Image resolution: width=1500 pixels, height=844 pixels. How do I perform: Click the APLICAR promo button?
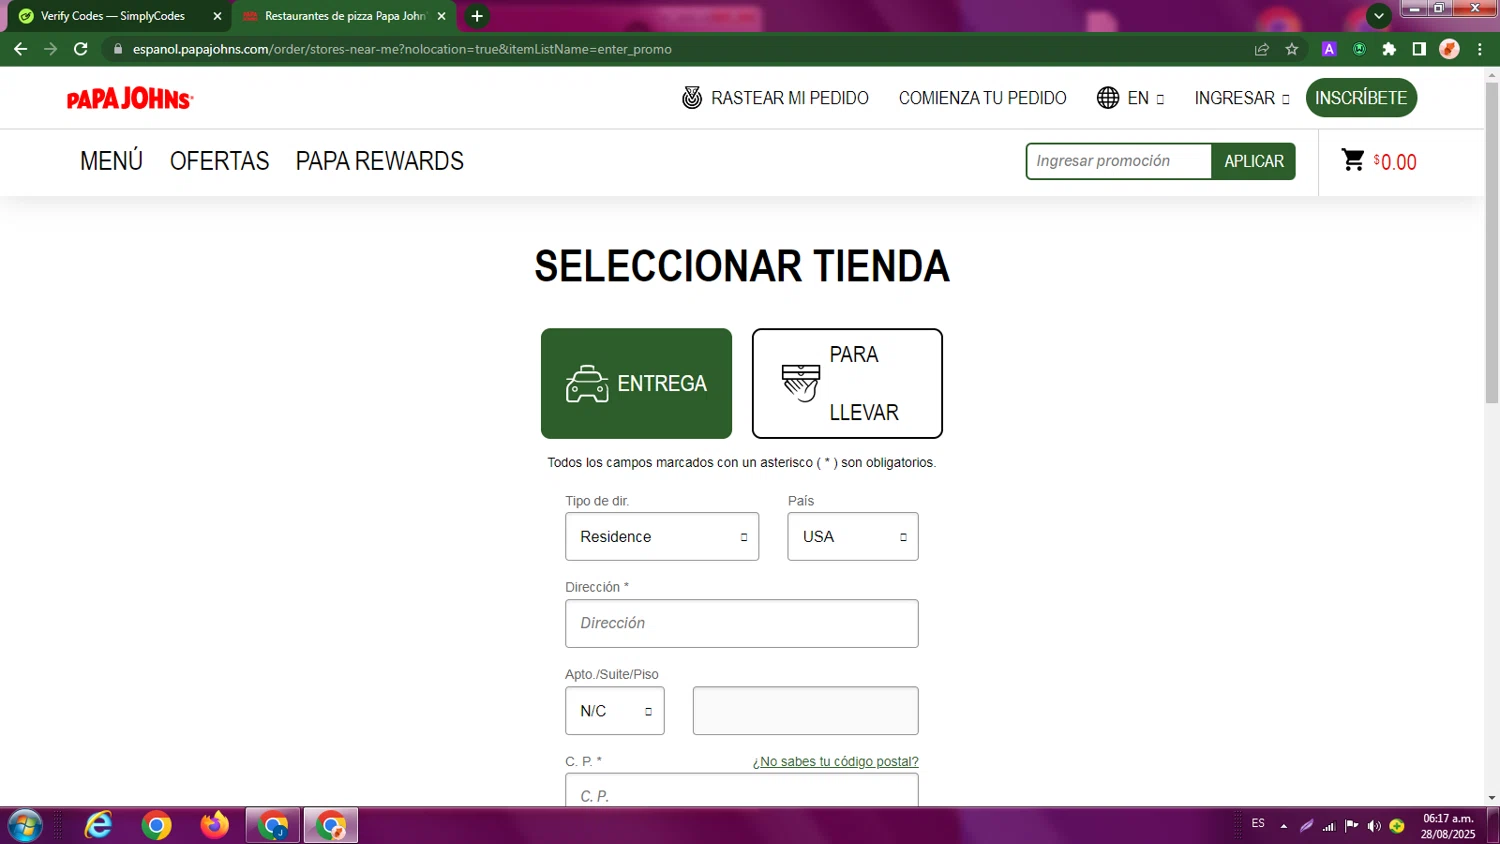click(x=1254, y=161)
